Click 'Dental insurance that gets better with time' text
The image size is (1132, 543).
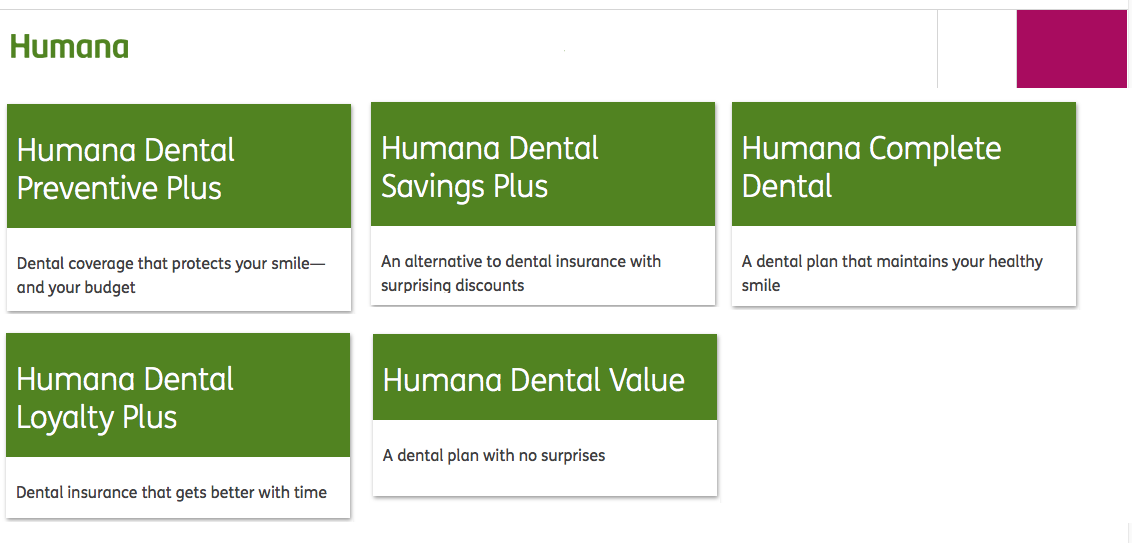click(x=171, y=492)
